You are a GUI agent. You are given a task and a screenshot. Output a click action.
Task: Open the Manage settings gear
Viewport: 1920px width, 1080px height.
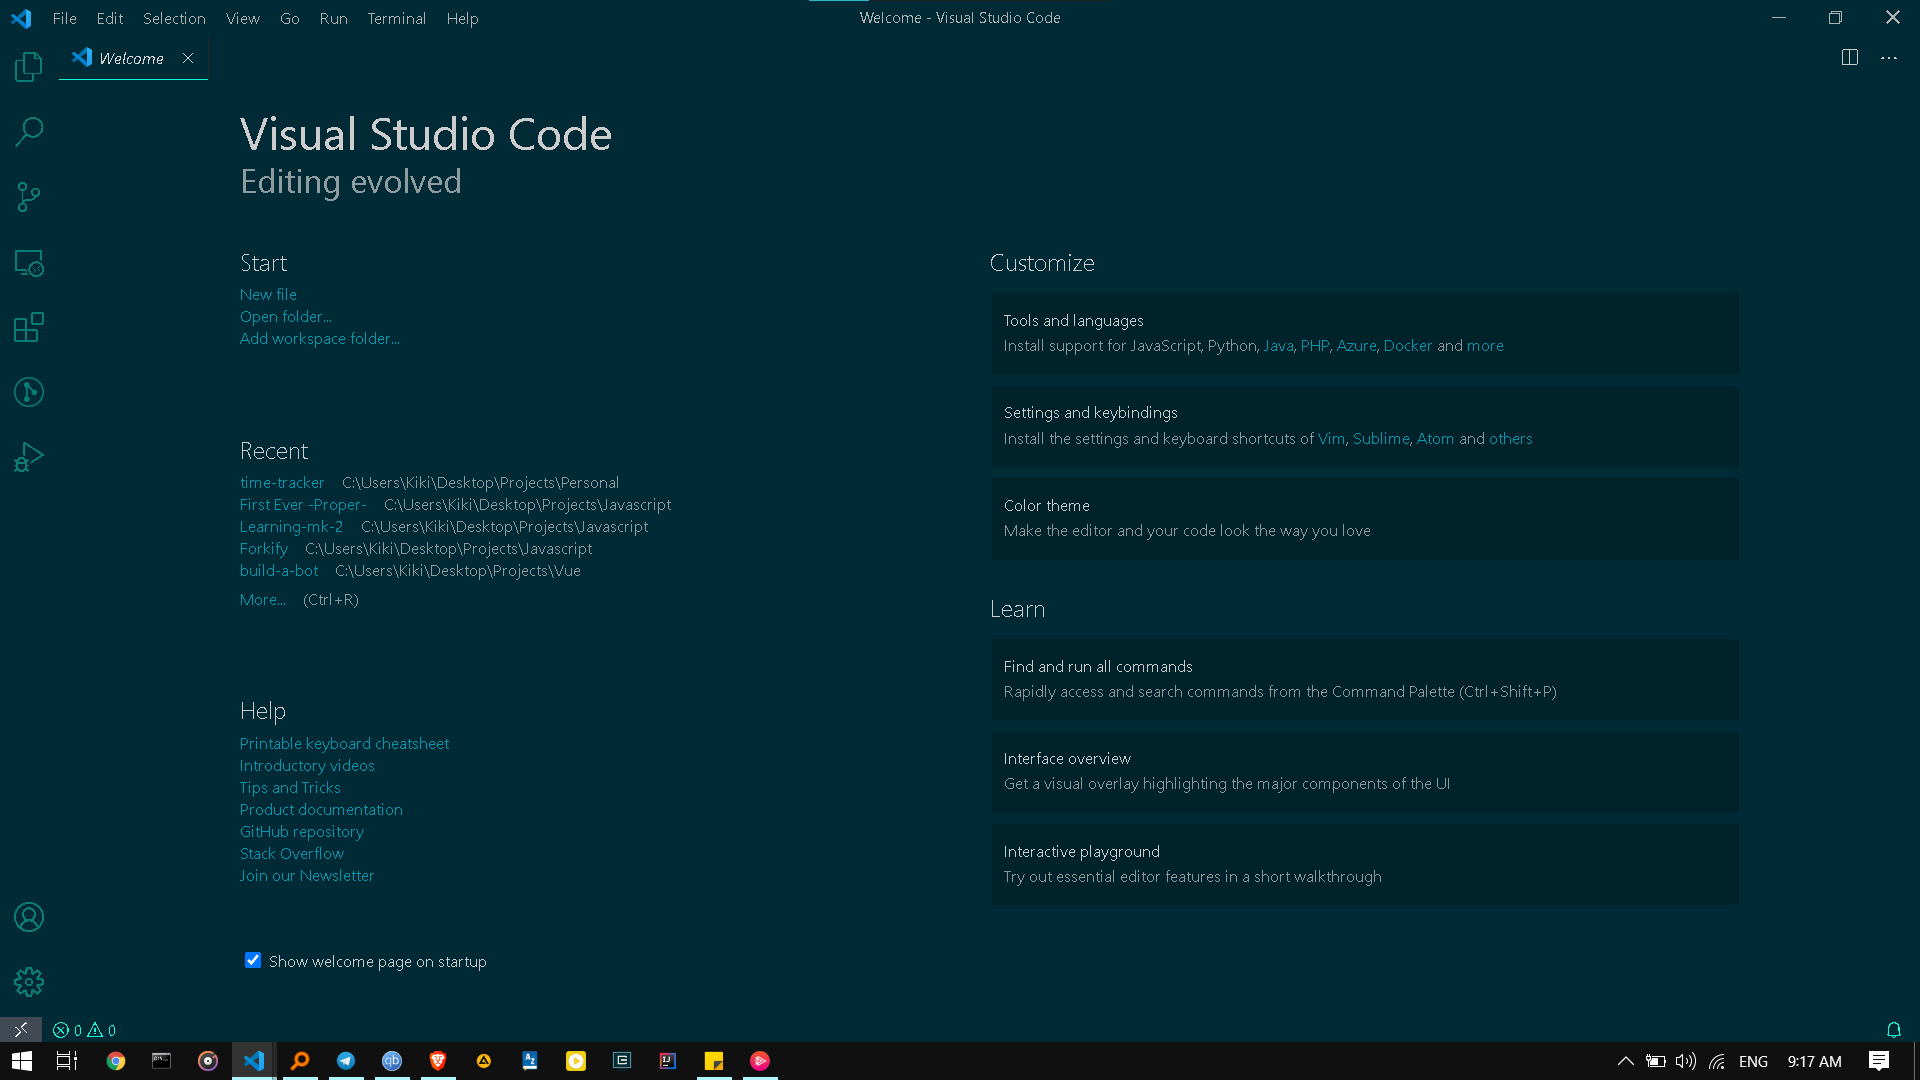28,982
